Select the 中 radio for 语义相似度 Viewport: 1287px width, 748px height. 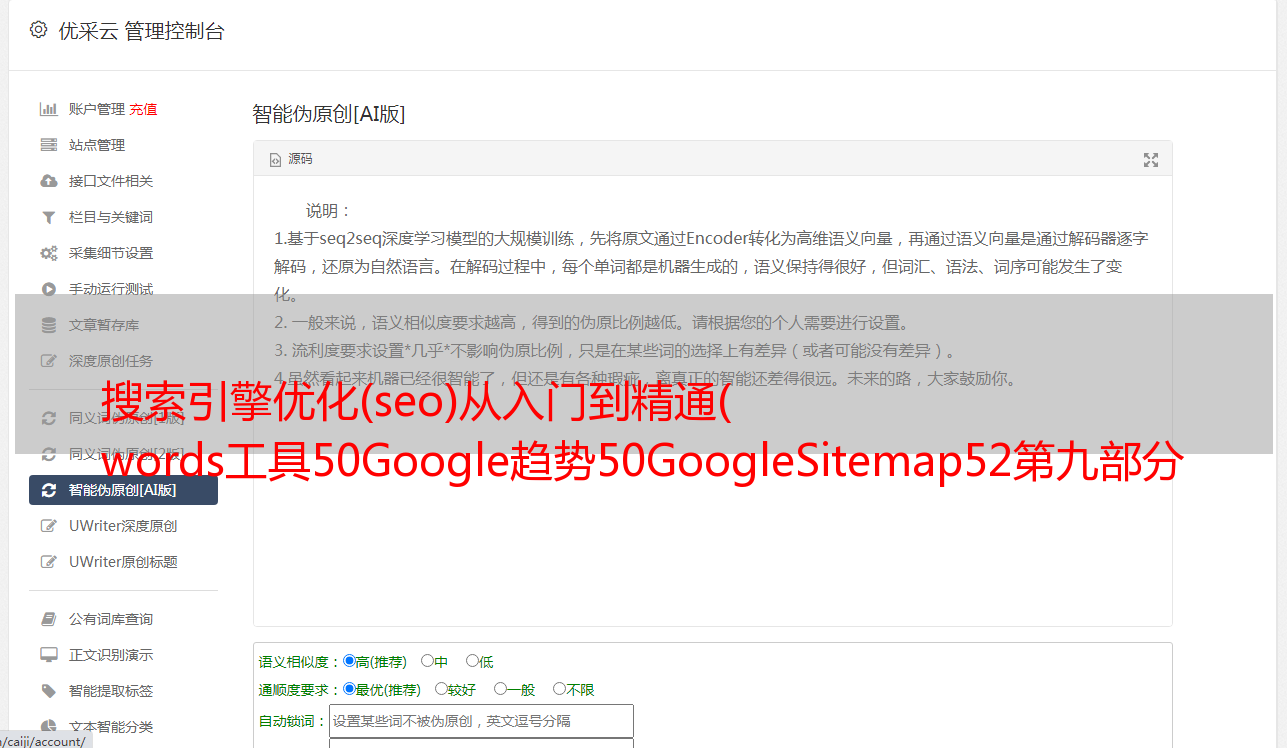[x=427, y=661]
